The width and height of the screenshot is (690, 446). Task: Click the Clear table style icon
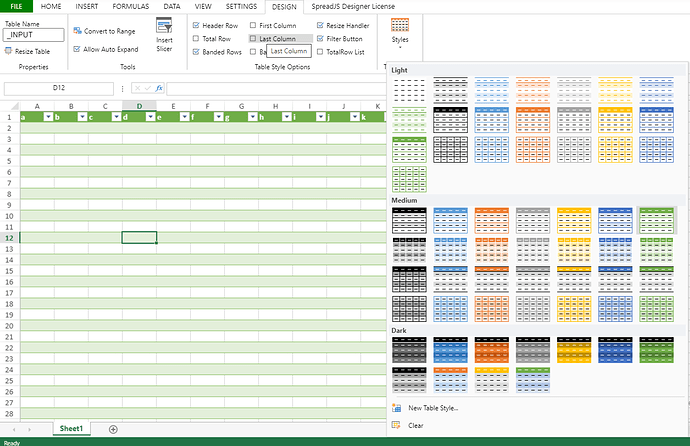click(x=397, y=425)
